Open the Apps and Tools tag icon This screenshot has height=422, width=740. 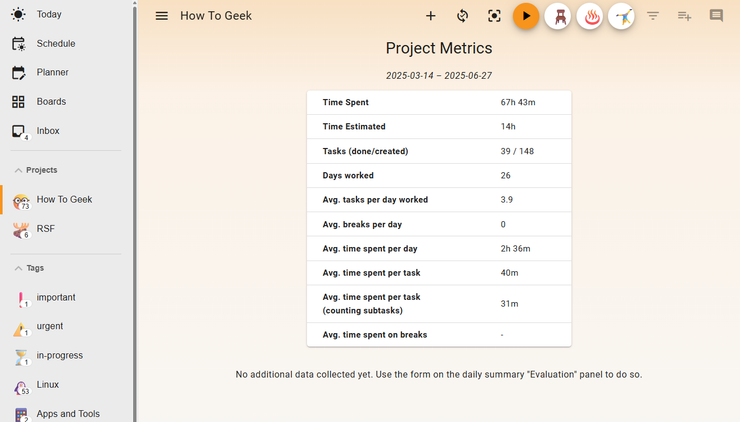point(21,415)
